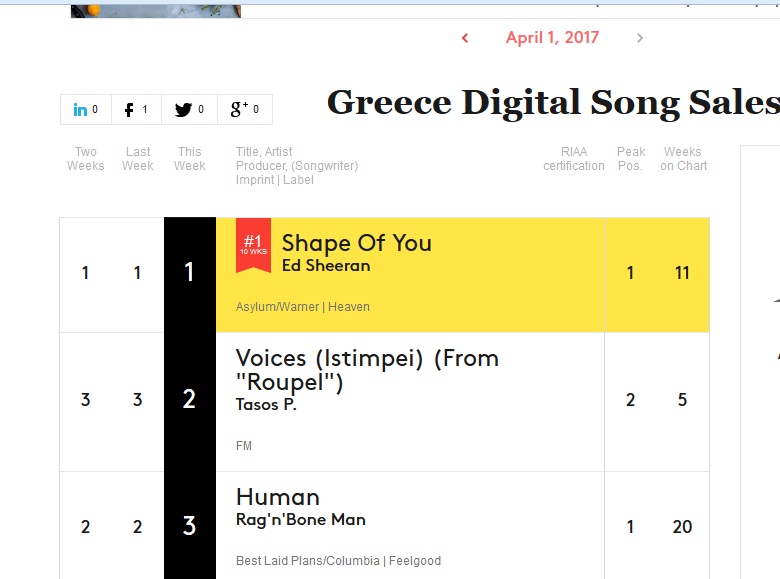Click the Weeks on Chart column header
The image size is (780, 579).
click(683, 159)
